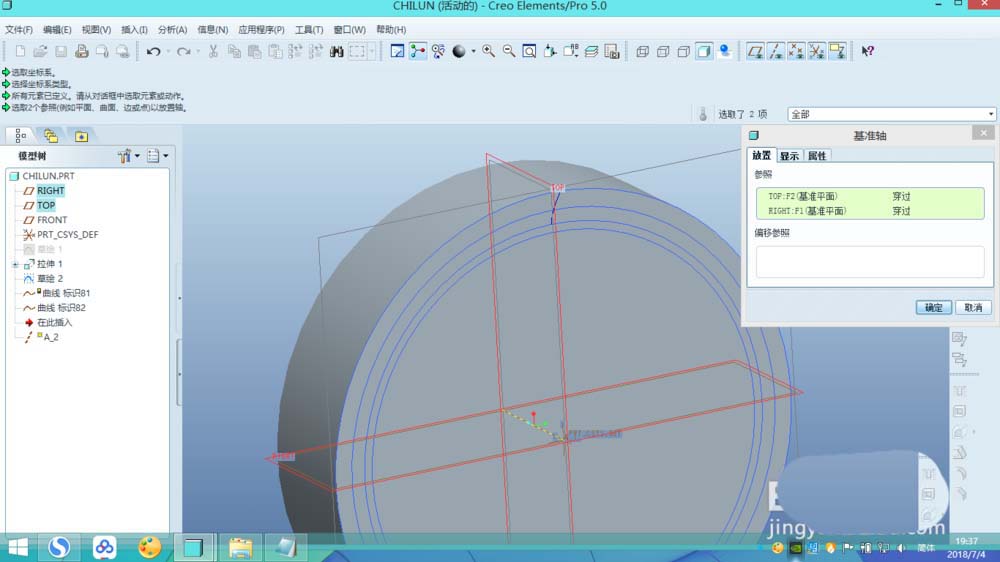Switch to no hidden display style

click(x=683, y=51)
